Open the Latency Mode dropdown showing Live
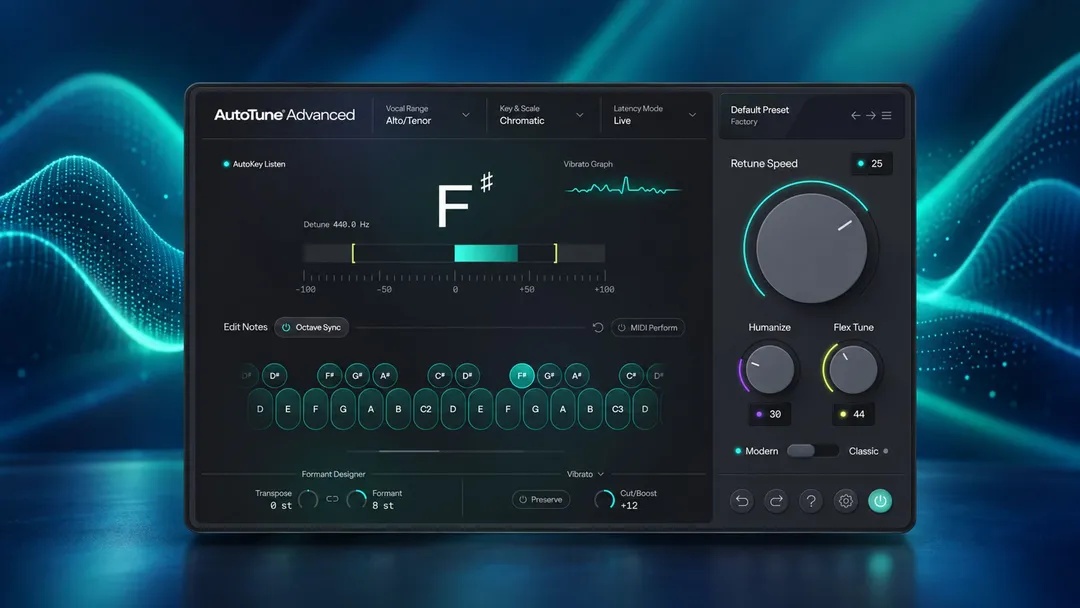 (x=655, y=115)
